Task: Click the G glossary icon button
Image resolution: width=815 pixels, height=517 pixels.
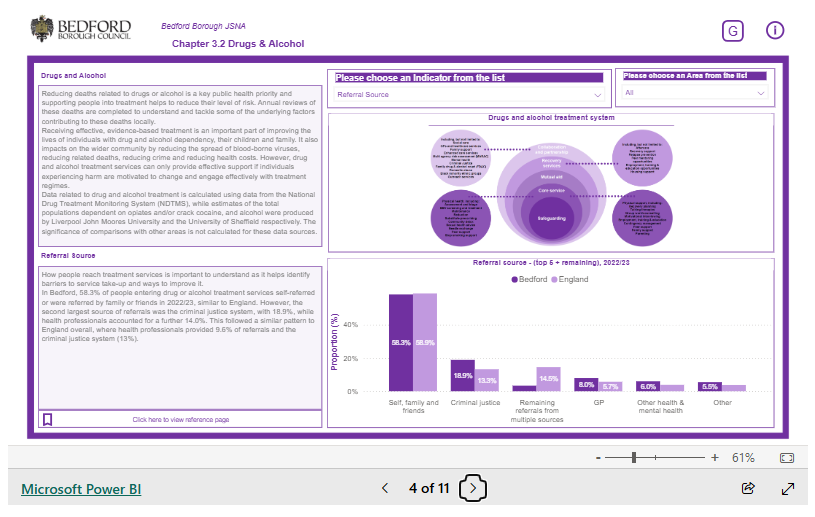Action: tap(732, 31)
